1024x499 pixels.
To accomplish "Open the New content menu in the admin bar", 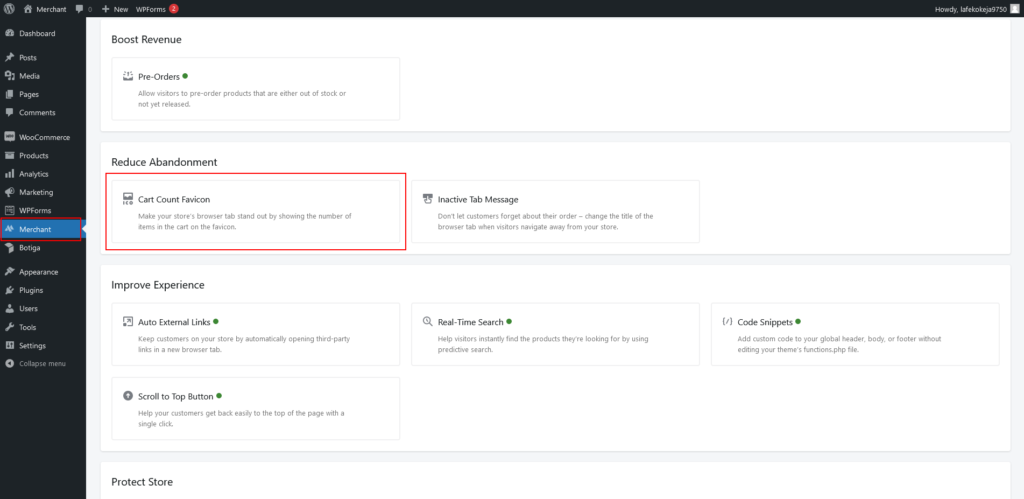I will point(115,9).
